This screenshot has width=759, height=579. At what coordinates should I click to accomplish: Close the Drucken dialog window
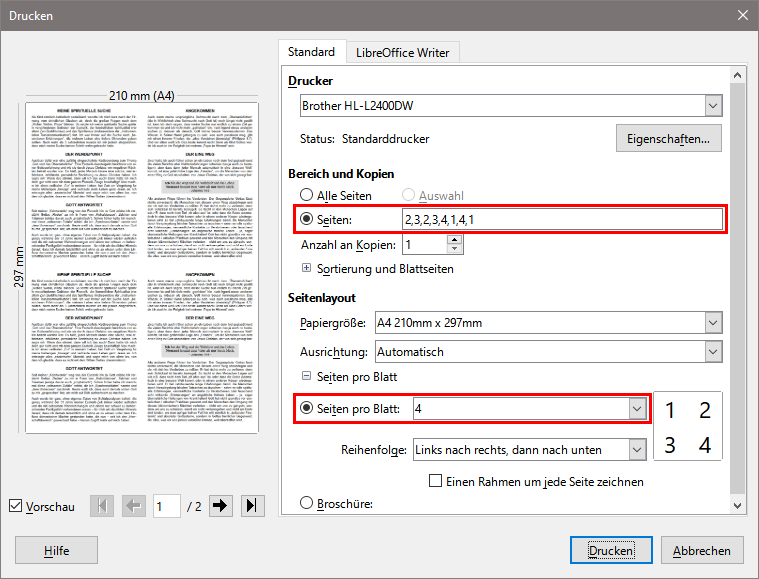(x=741, y=15)
